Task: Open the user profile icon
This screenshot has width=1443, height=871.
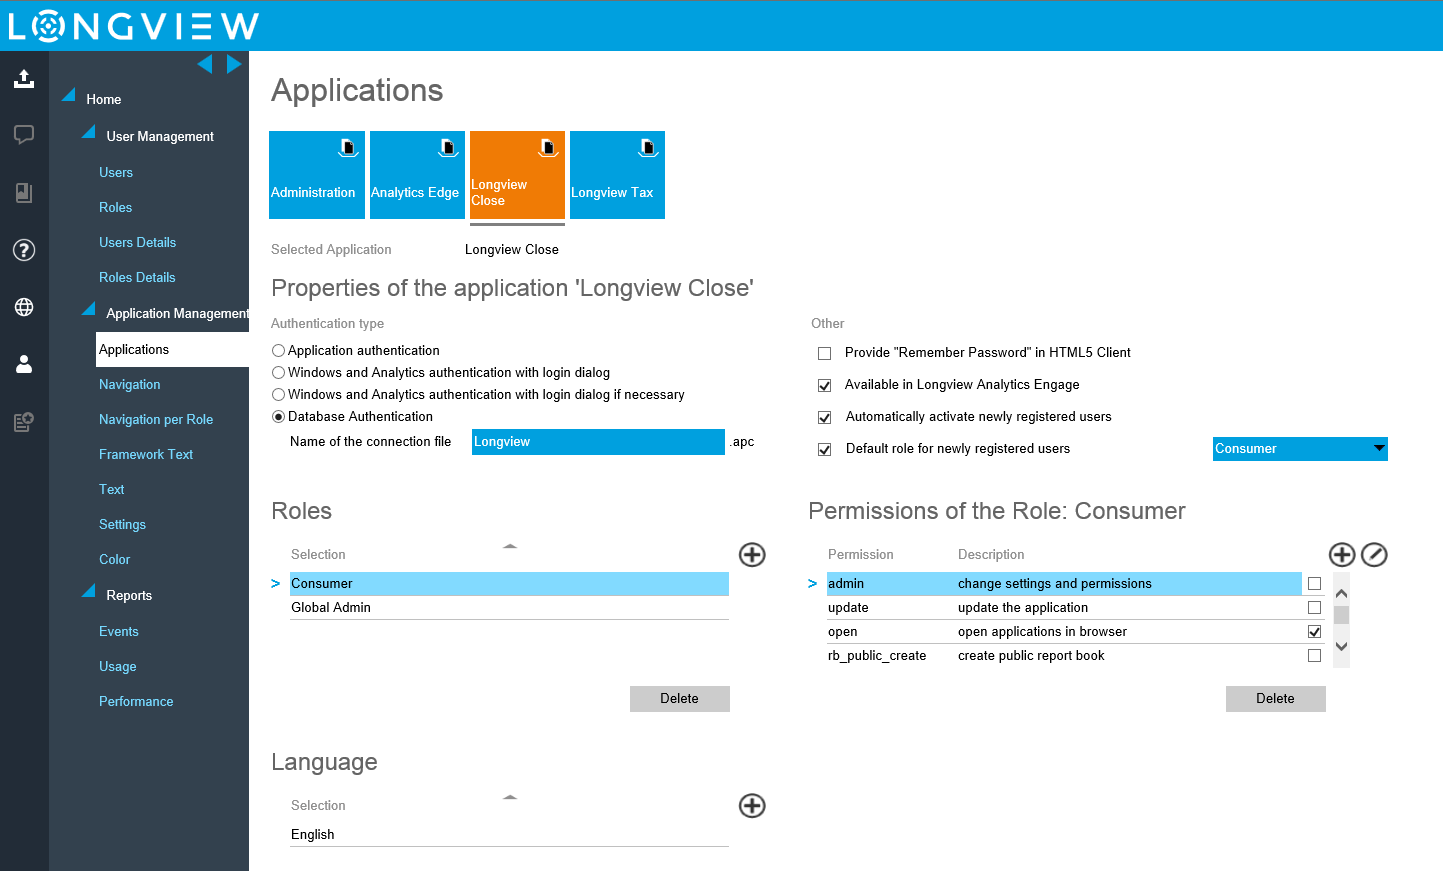Action: [x=23, y=364]
